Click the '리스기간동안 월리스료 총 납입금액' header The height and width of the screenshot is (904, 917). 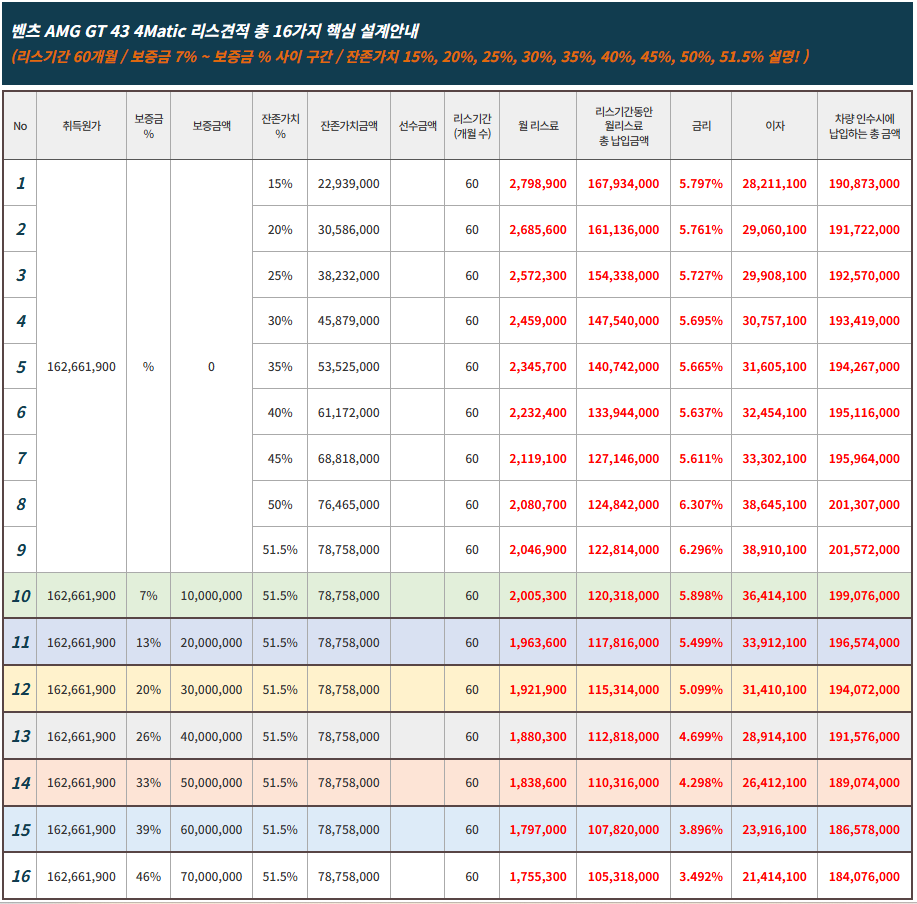point(623,126)
